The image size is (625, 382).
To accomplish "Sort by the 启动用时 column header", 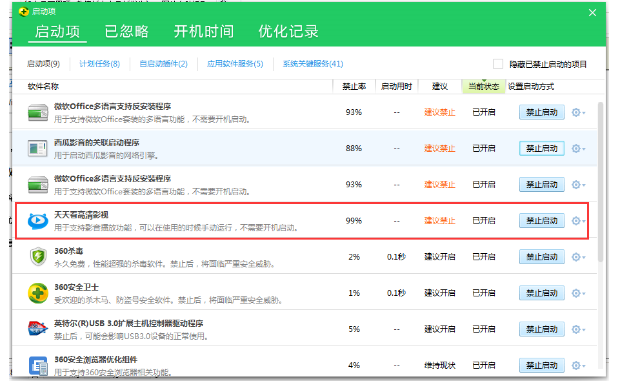I will tap(396, 87).
